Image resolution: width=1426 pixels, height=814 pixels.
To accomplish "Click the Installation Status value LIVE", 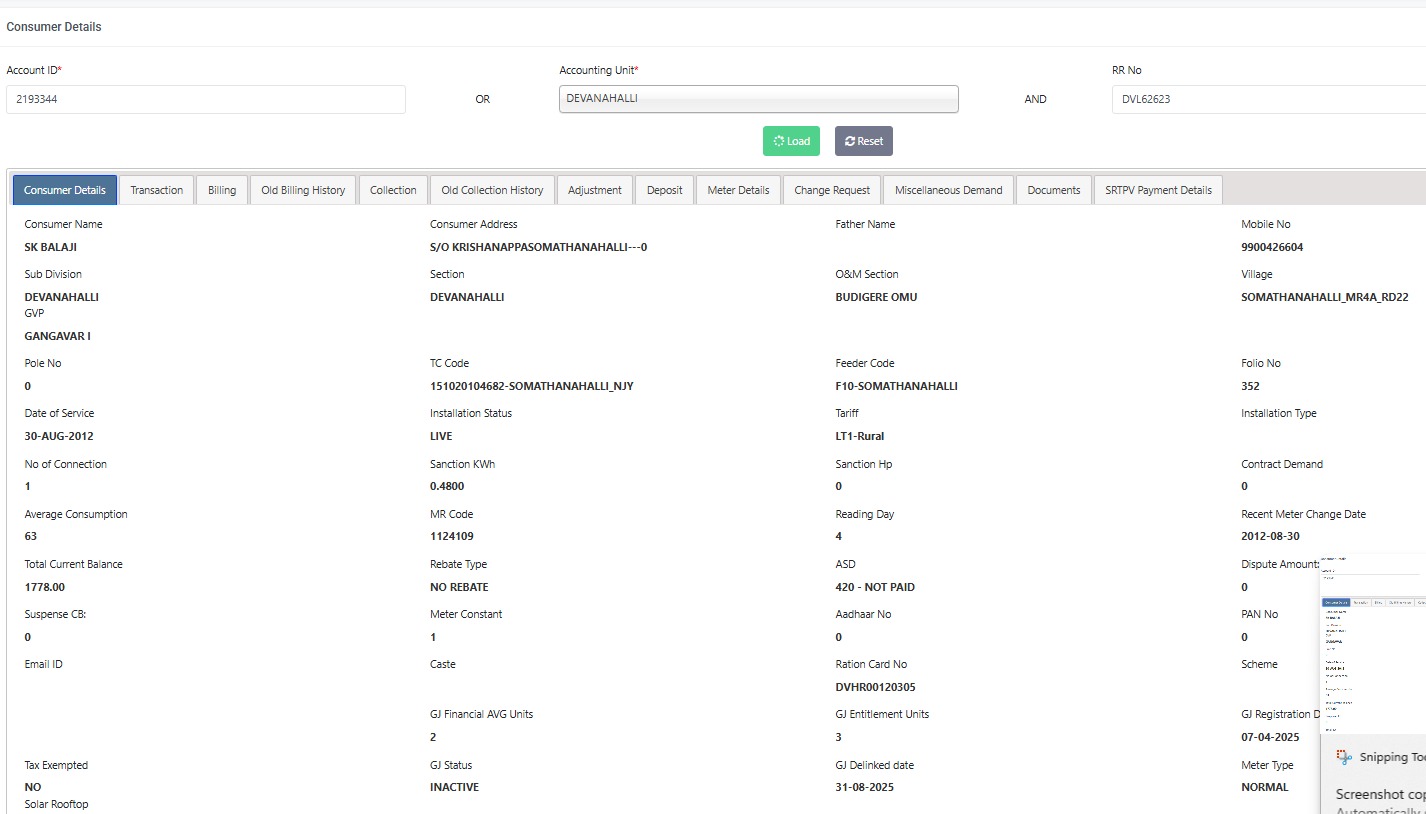I will coord(441,436).
